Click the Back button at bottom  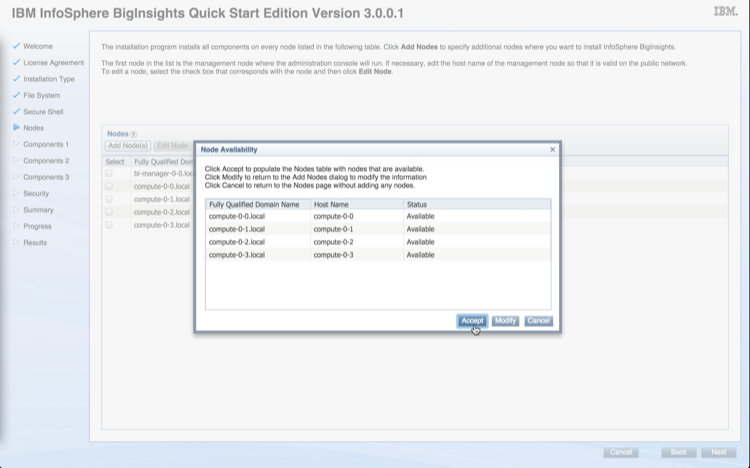coord(678,452)
